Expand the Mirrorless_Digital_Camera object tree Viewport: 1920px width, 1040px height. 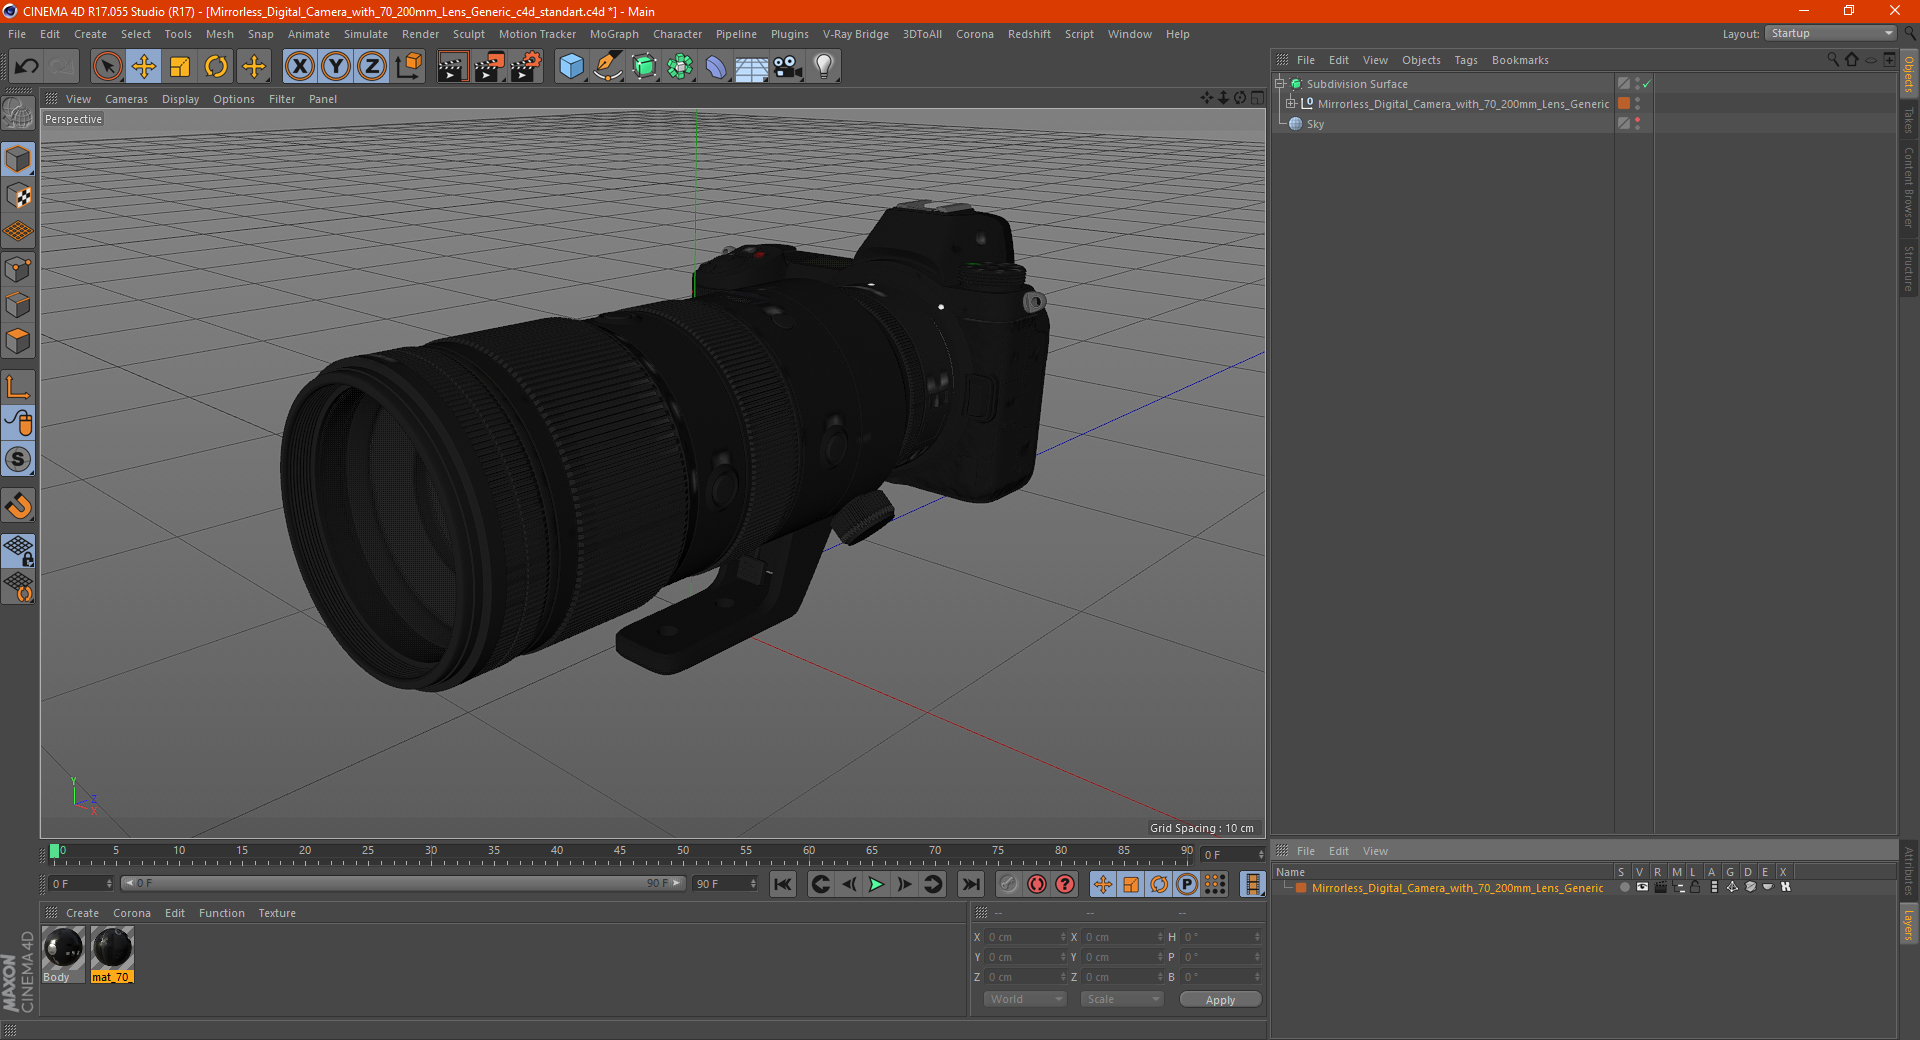point(1291,104)
